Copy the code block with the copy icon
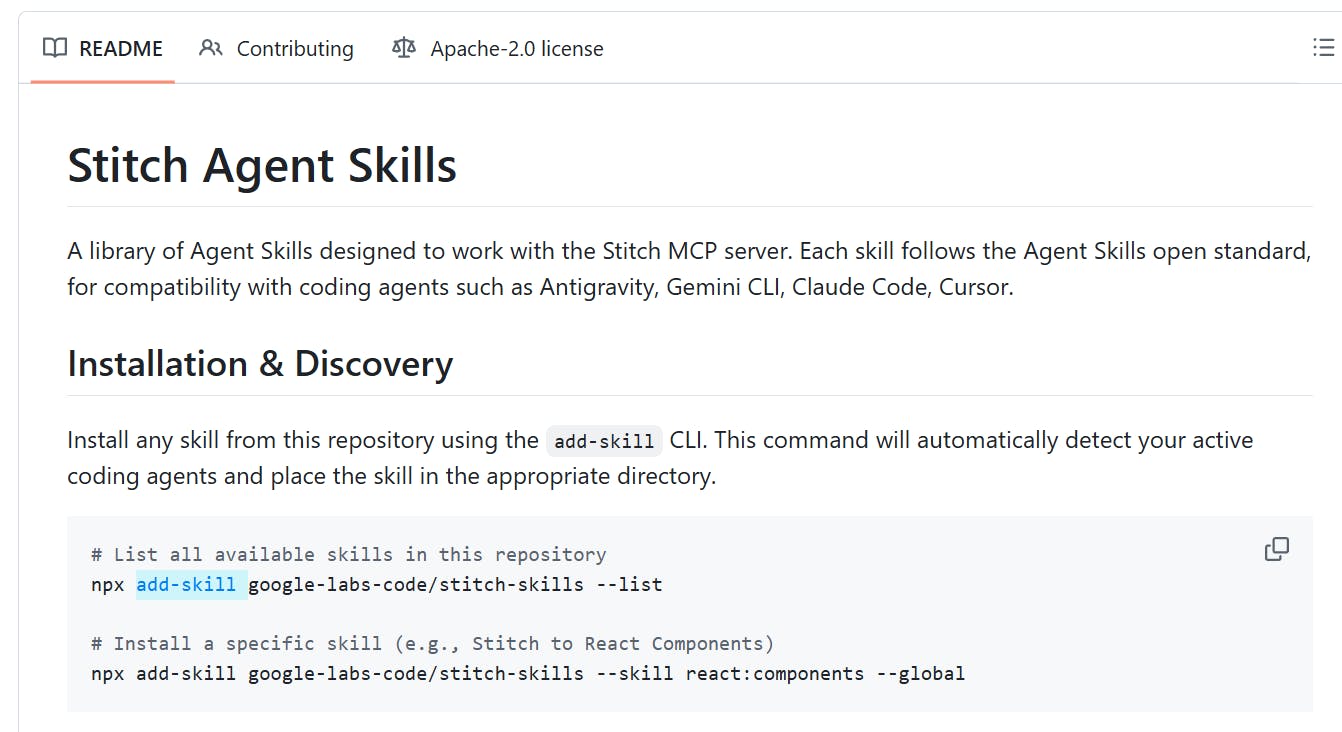This screenshot has height=732, width=1342. (x=1276, y=549)
